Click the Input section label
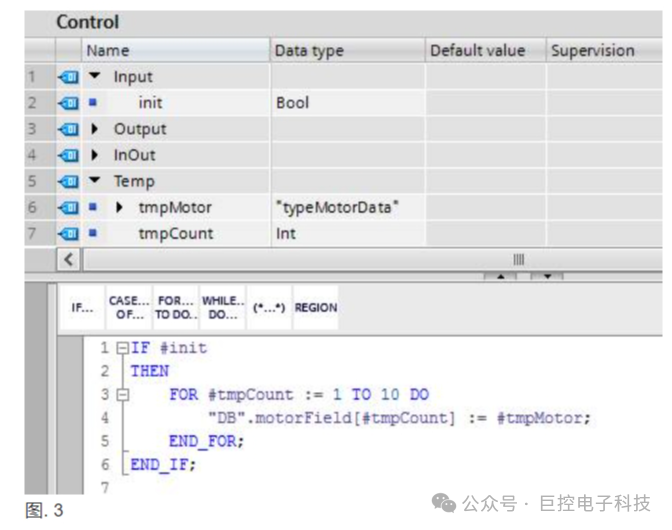The width and height of the screenshot is (672, 530). click(x=133, y=78)
